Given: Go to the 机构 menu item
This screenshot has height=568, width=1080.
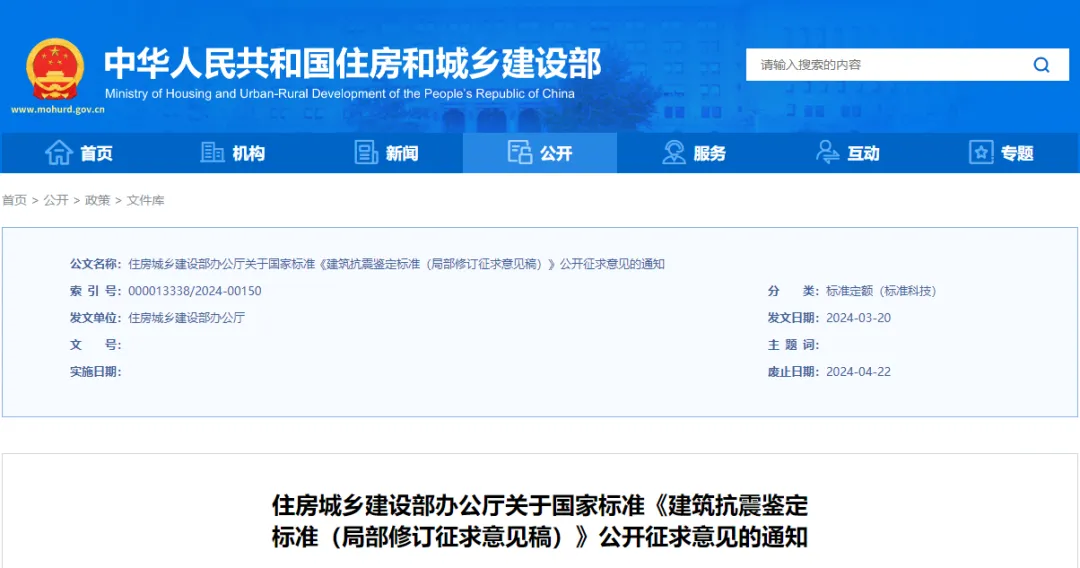Looking at the screenshot, I should tap(249, 154).
